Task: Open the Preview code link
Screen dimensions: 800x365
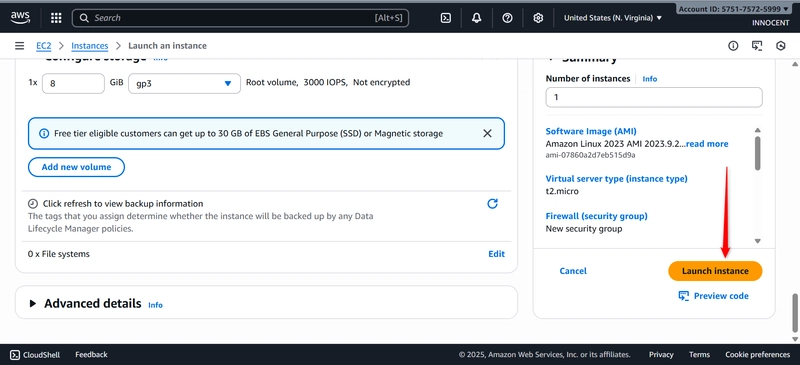Action: coord(721,296)
